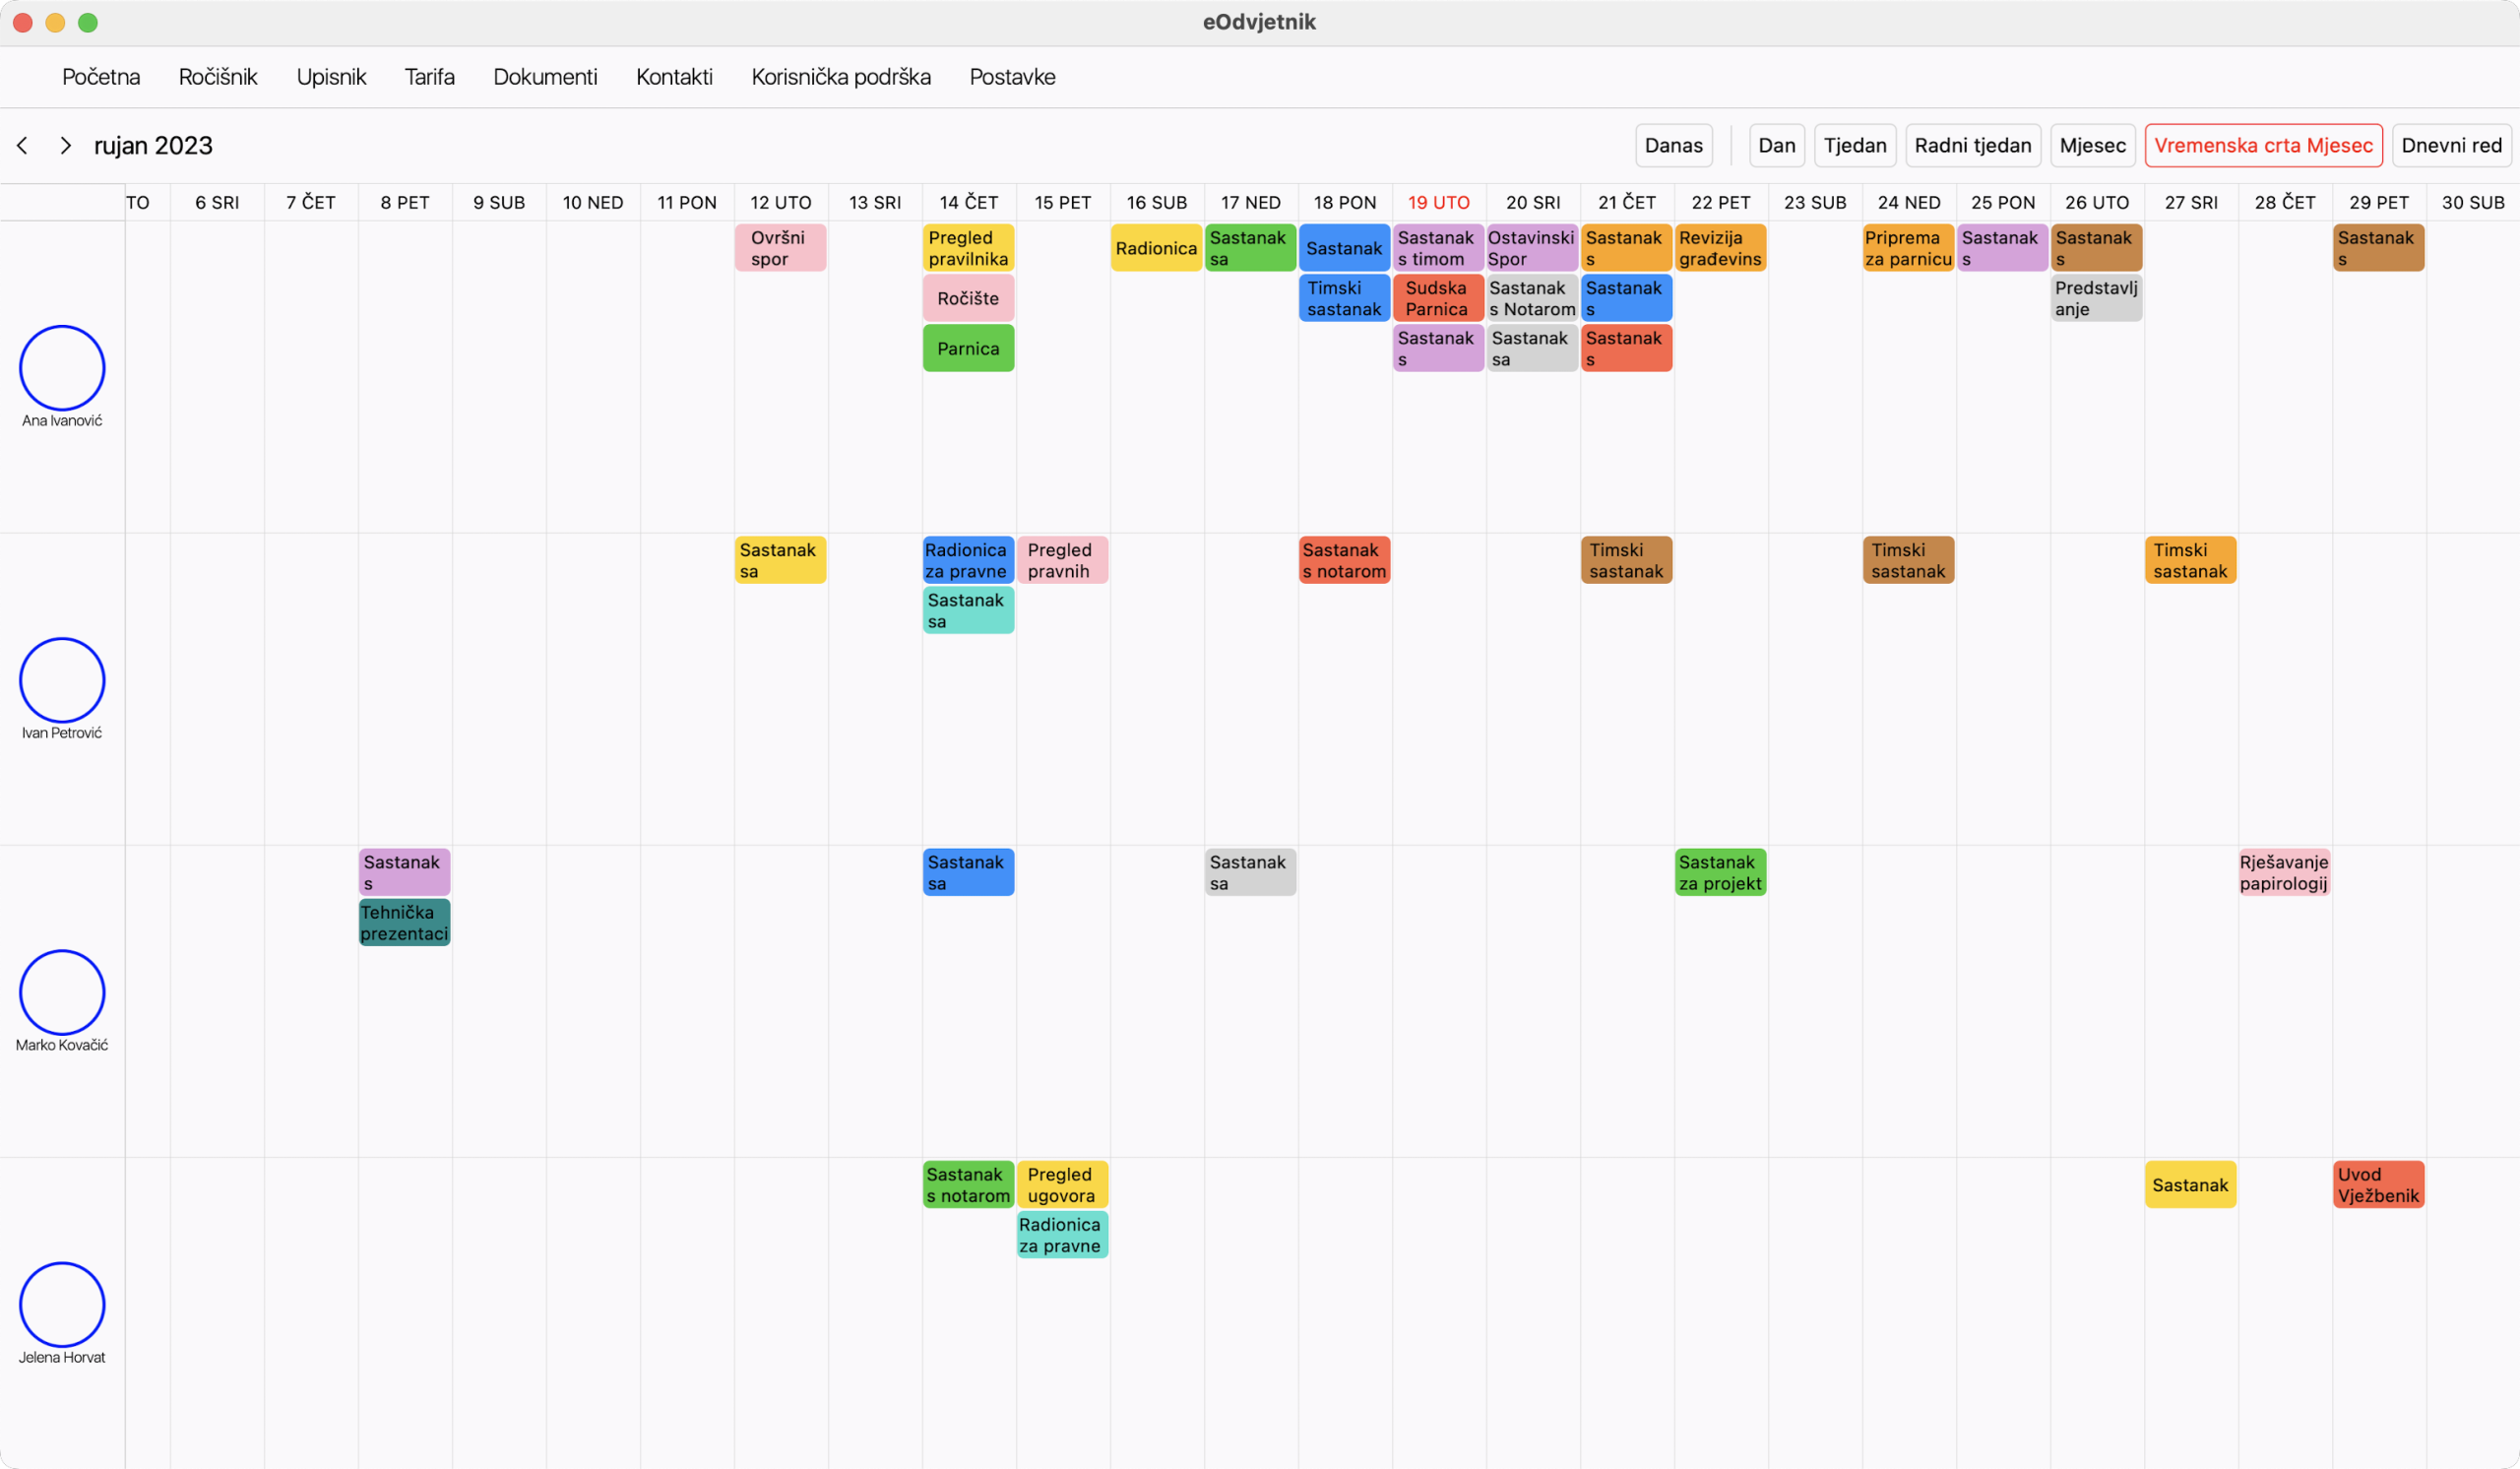The width and height of the screenshot is (2520, 1469).
Task: Click Ana Ivanović's avatar circle
Action: tap(62, 368)
